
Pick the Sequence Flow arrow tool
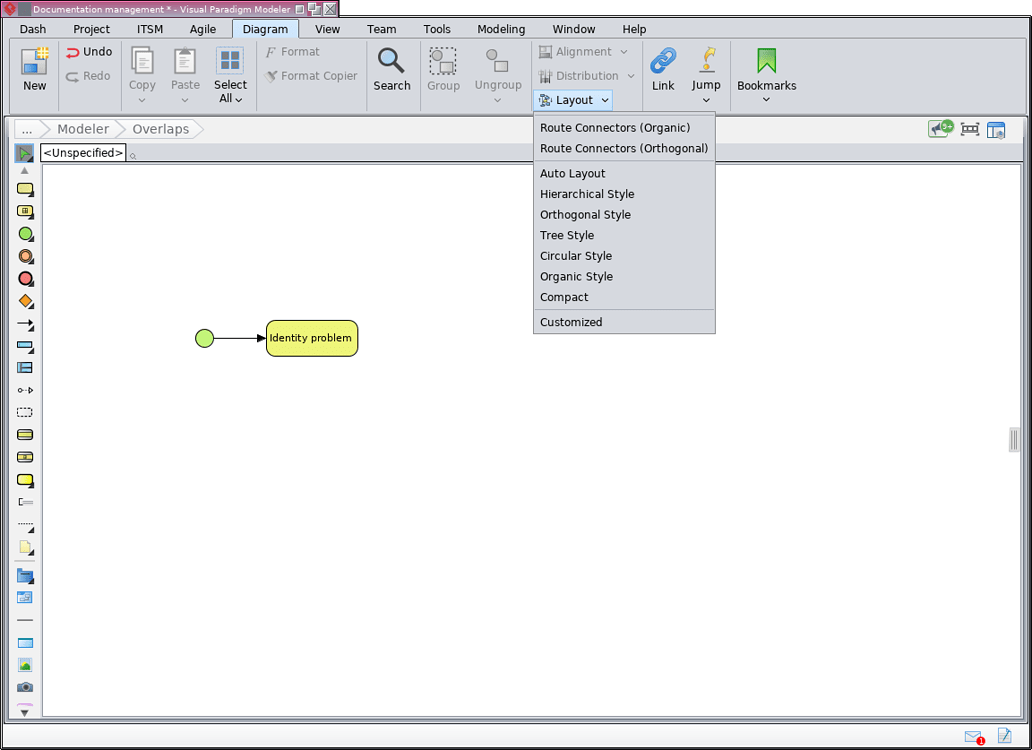[x=26, y=322]
